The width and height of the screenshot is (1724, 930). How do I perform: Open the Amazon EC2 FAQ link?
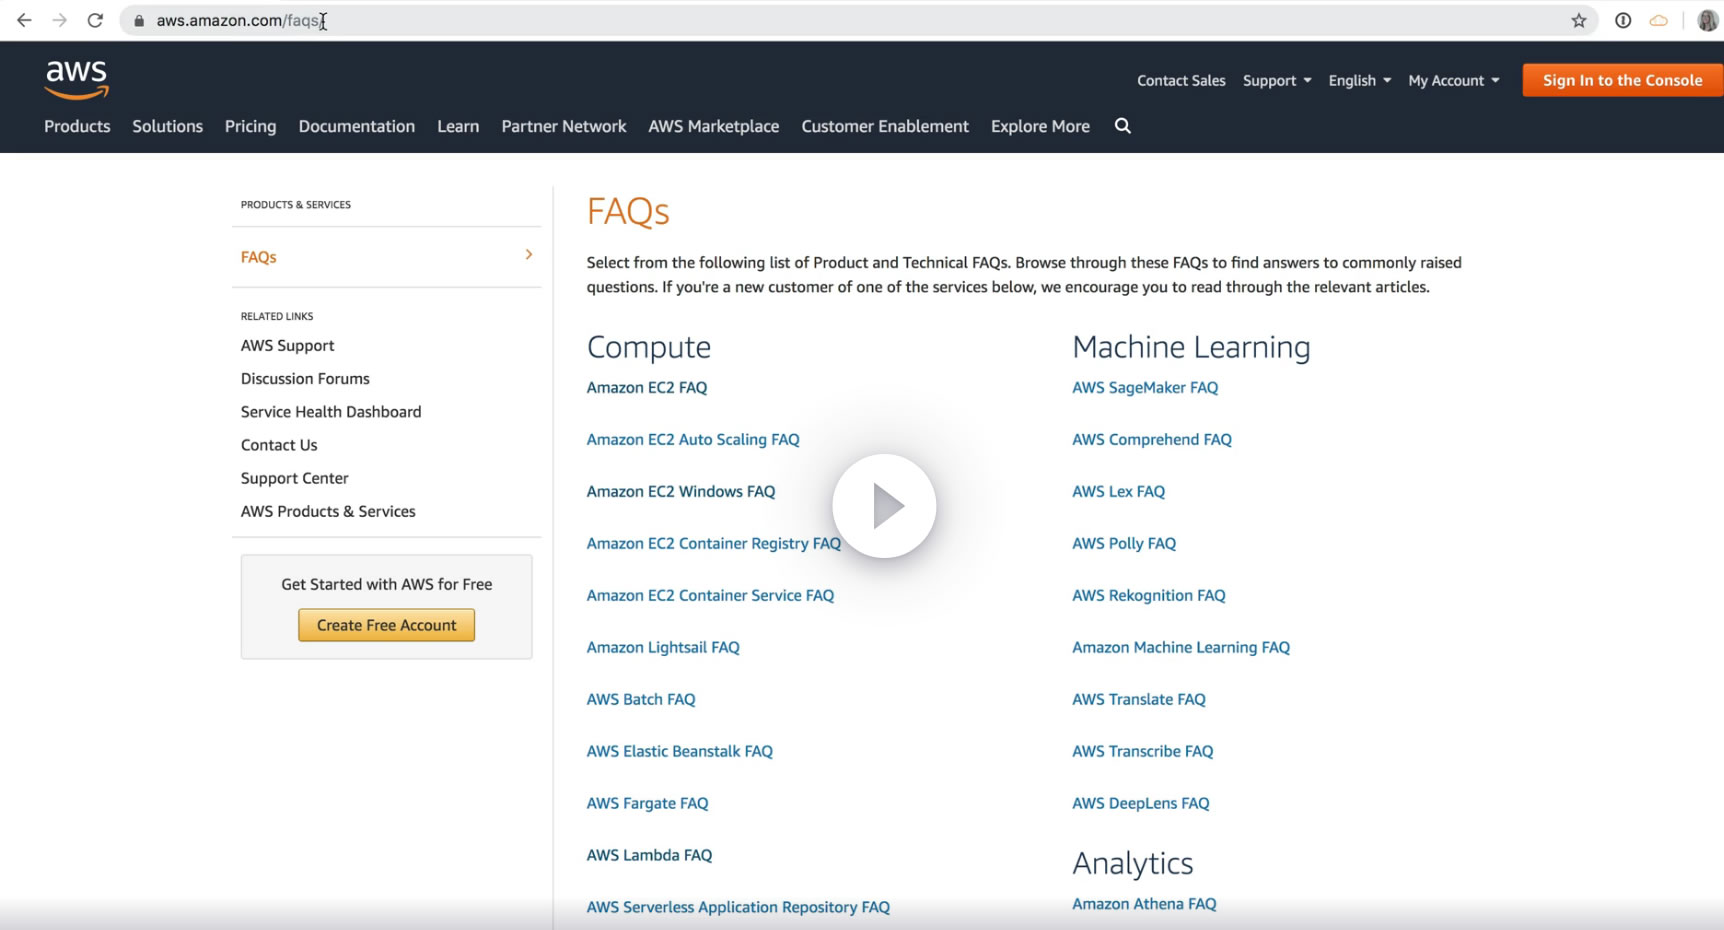(647, 387)
